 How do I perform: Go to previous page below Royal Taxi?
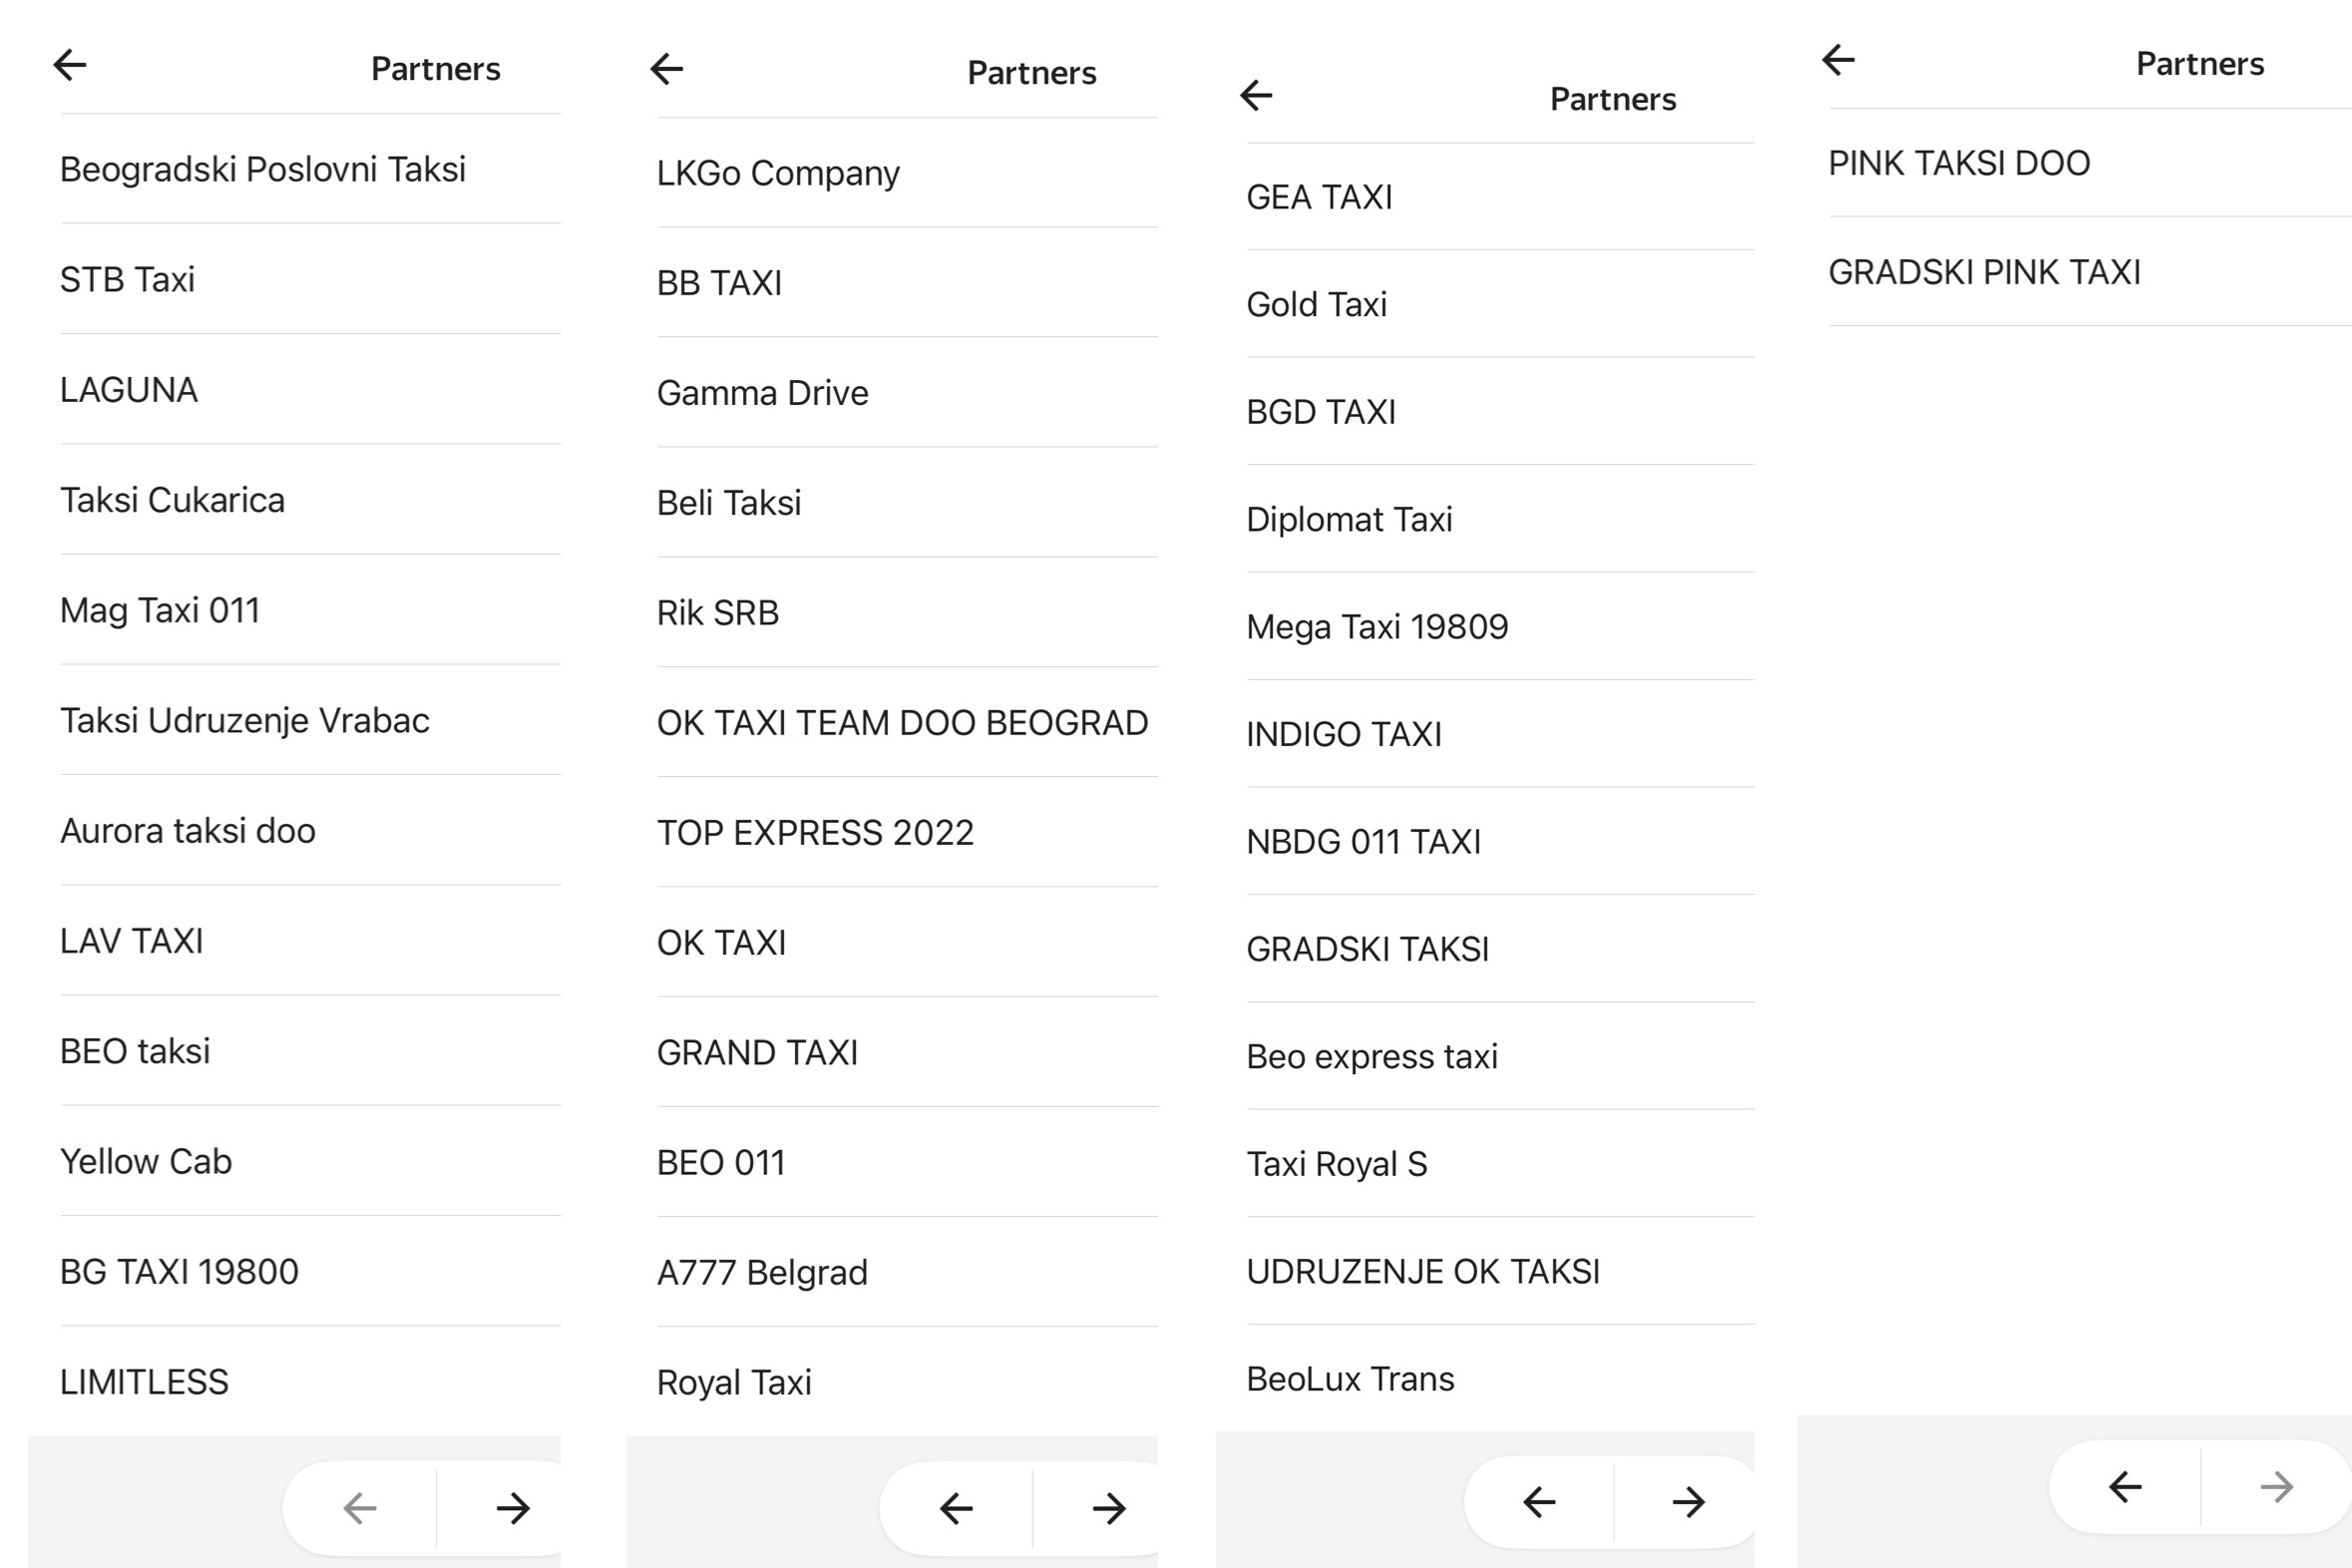coord(956,1508)
